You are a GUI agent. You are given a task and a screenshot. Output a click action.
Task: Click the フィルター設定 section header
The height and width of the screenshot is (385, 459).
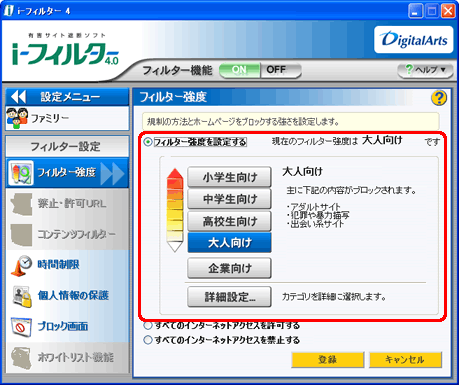pos(67,146)
